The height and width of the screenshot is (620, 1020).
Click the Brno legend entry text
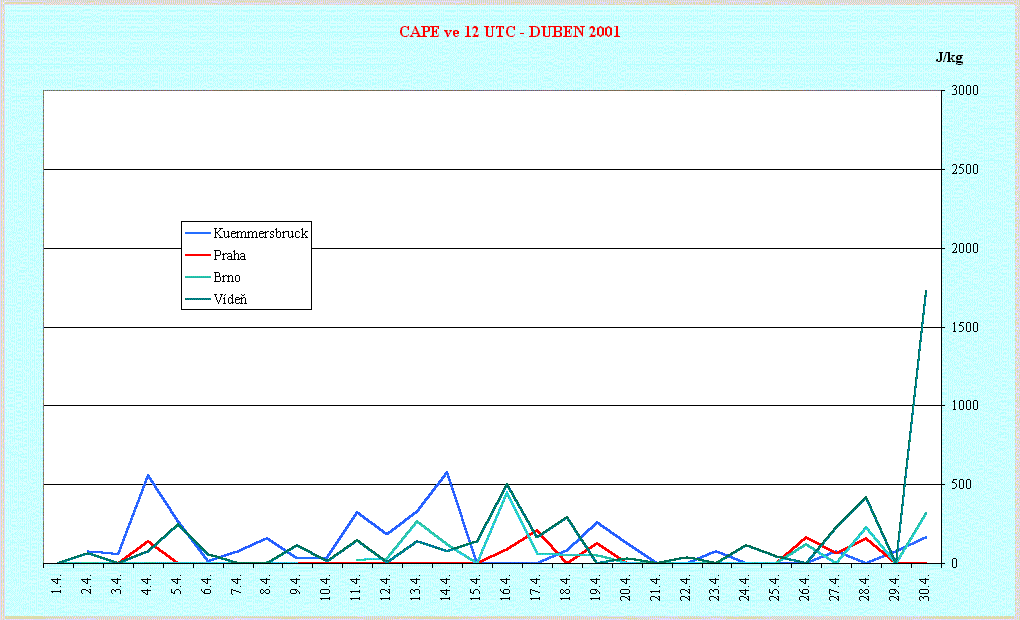click(x=227, y=277)
